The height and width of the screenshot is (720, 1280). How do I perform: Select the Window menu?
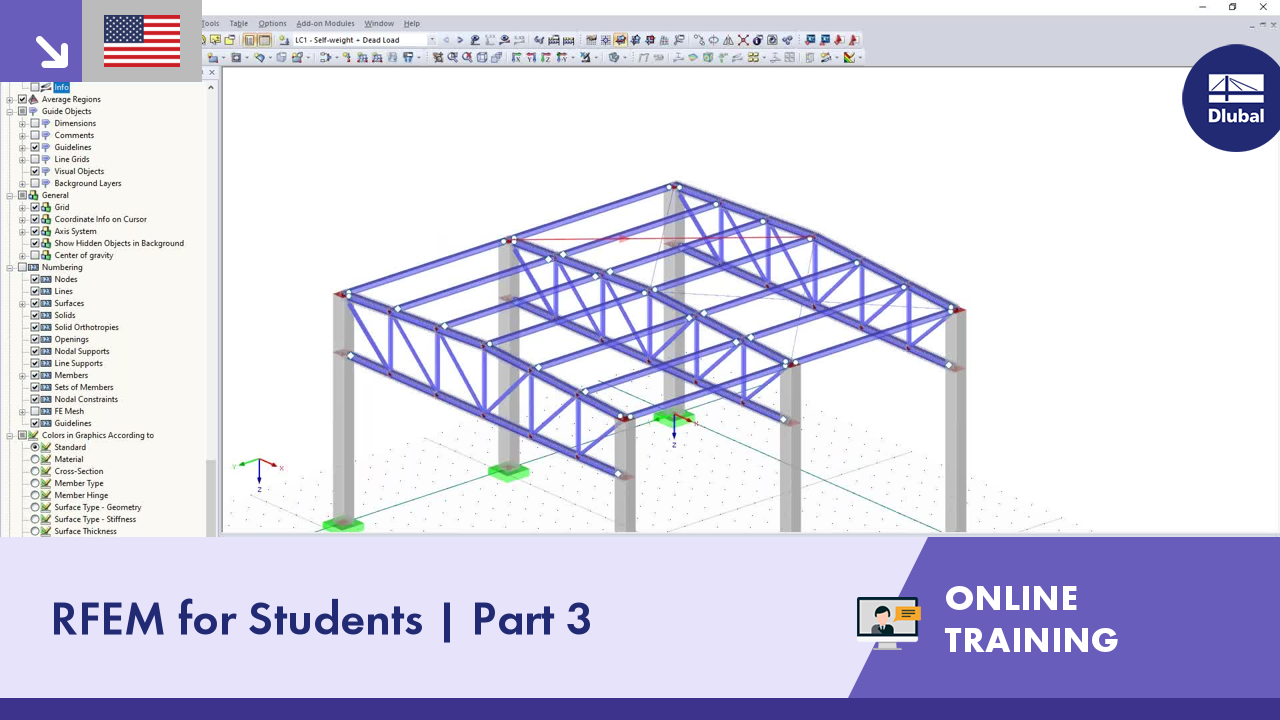(x=379, y=23)
